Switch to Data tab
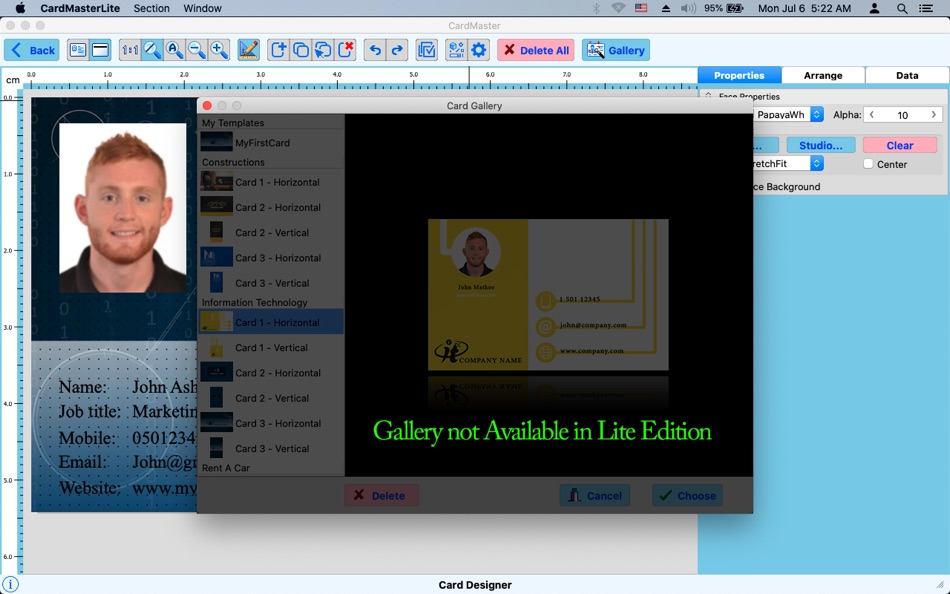The height and width of the screenshot is (594, 950). click(907, 75)
